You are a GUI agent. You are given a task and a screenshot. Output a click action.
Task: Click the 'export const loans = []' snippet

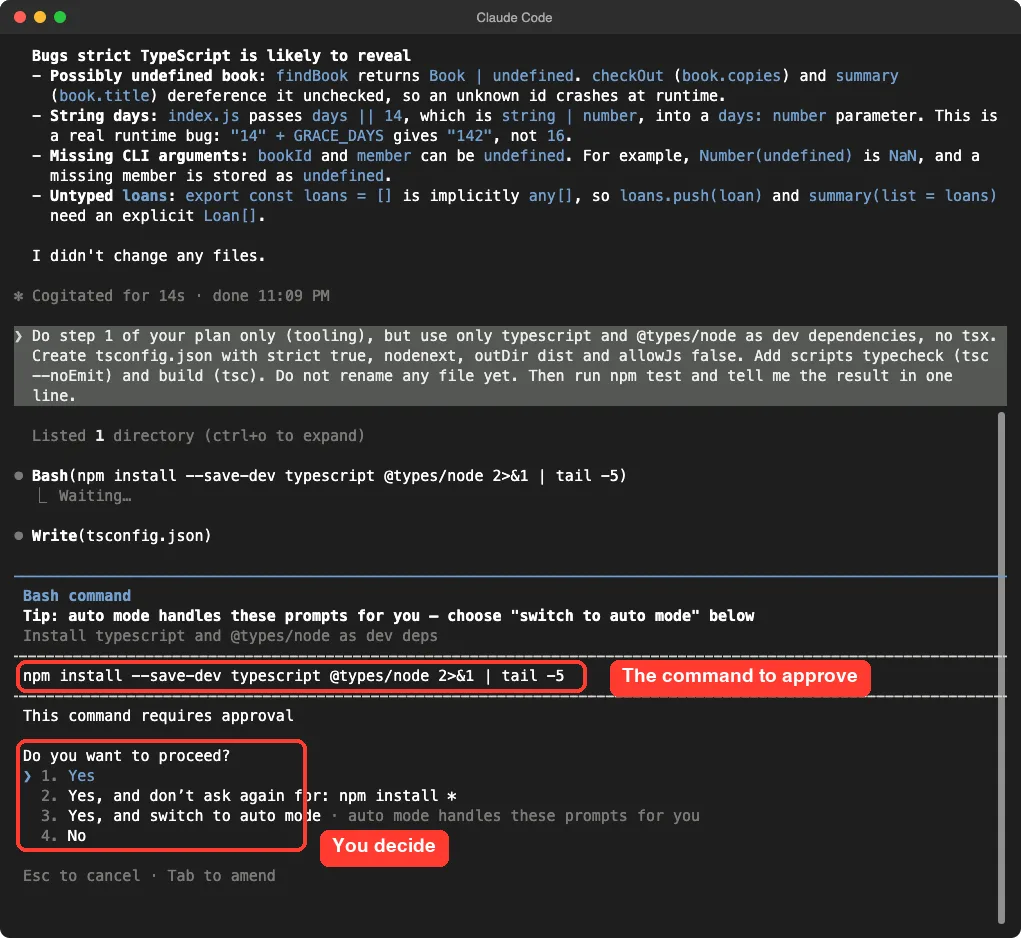point(288,196)
